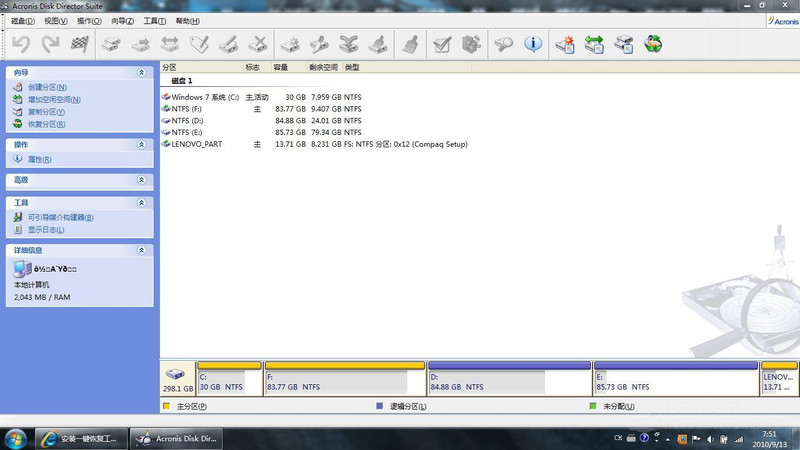
Task: Click the checkered flag Commit icon
Action: 79,44
